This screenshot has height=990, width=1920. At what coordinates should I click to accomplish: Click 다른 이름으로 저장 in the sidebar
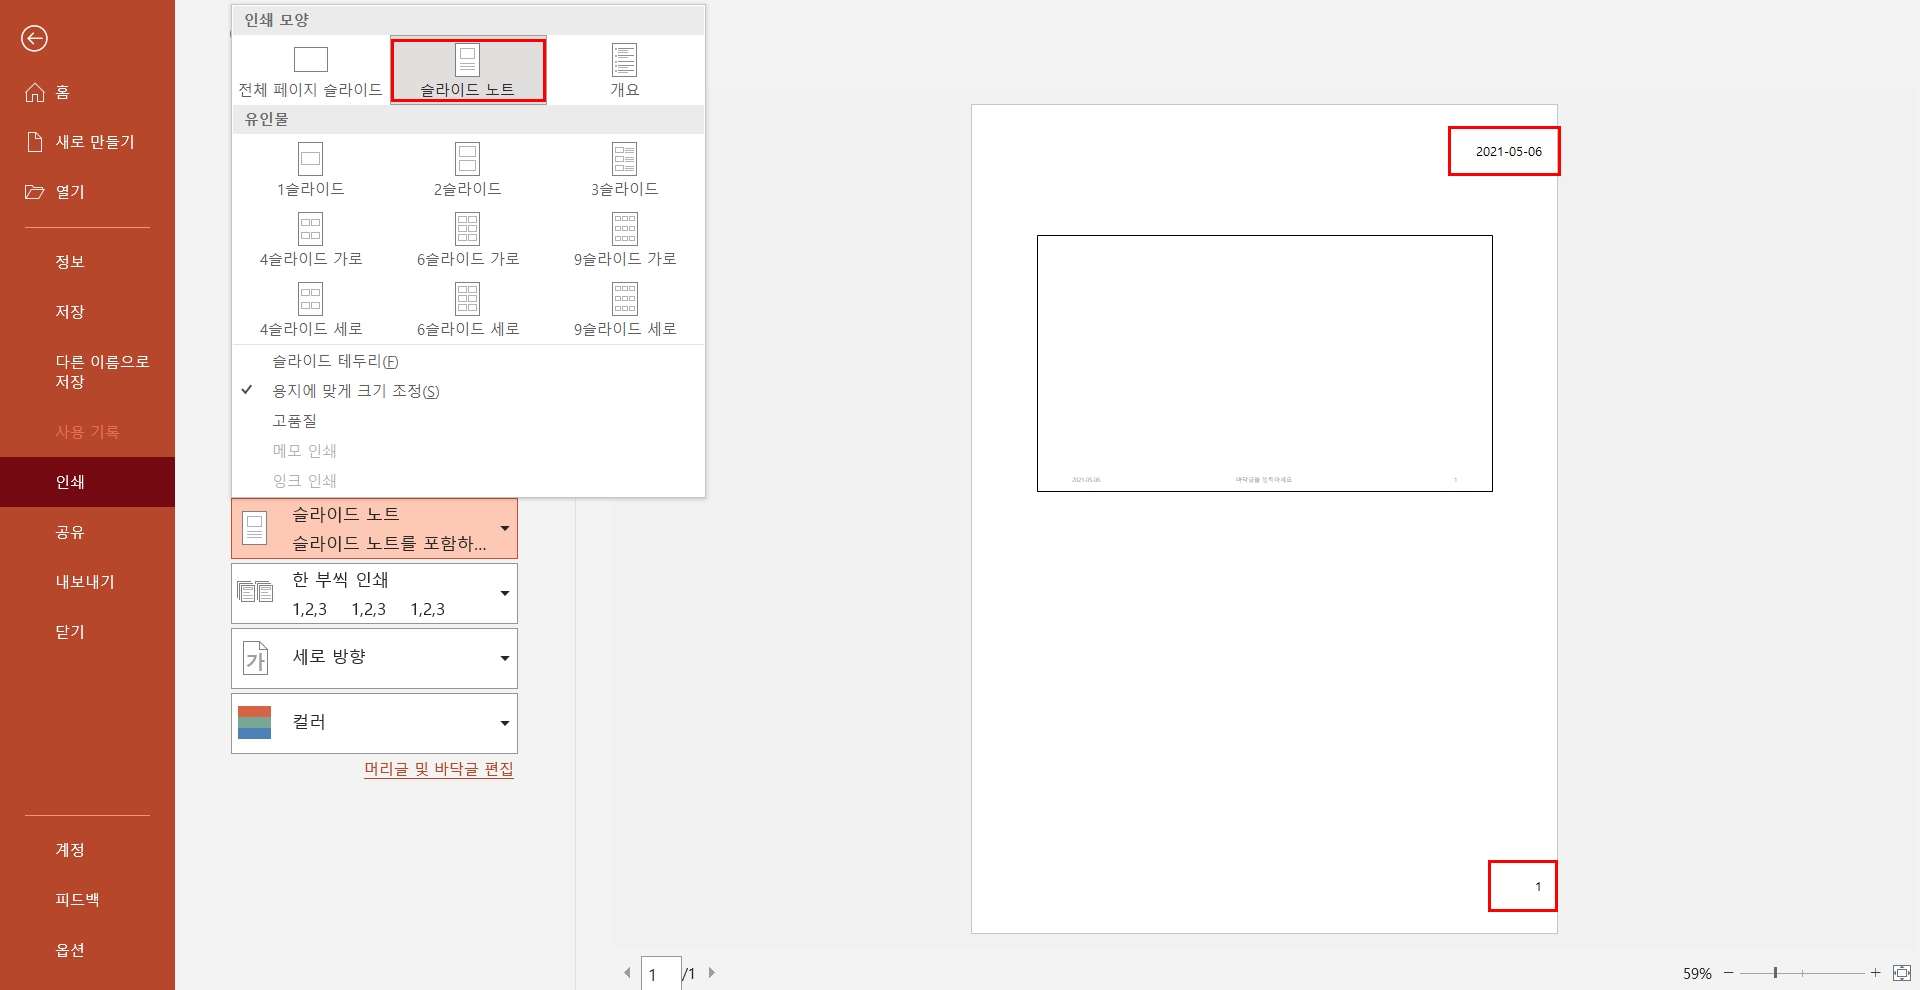point(87,372)
